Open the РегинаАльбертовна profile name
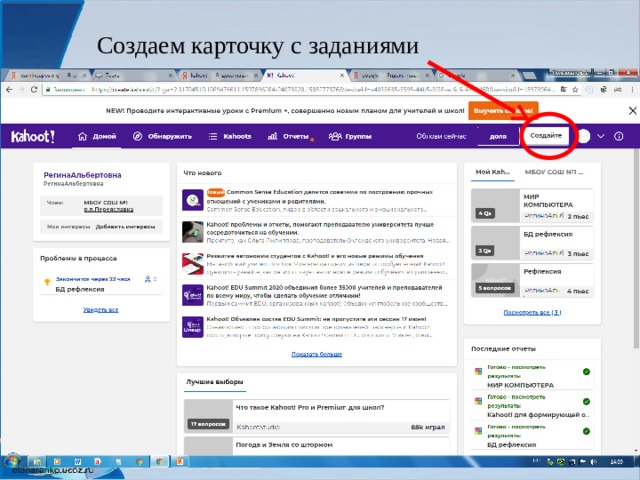This screenshot has width=640, height=480. coord(82,175)
